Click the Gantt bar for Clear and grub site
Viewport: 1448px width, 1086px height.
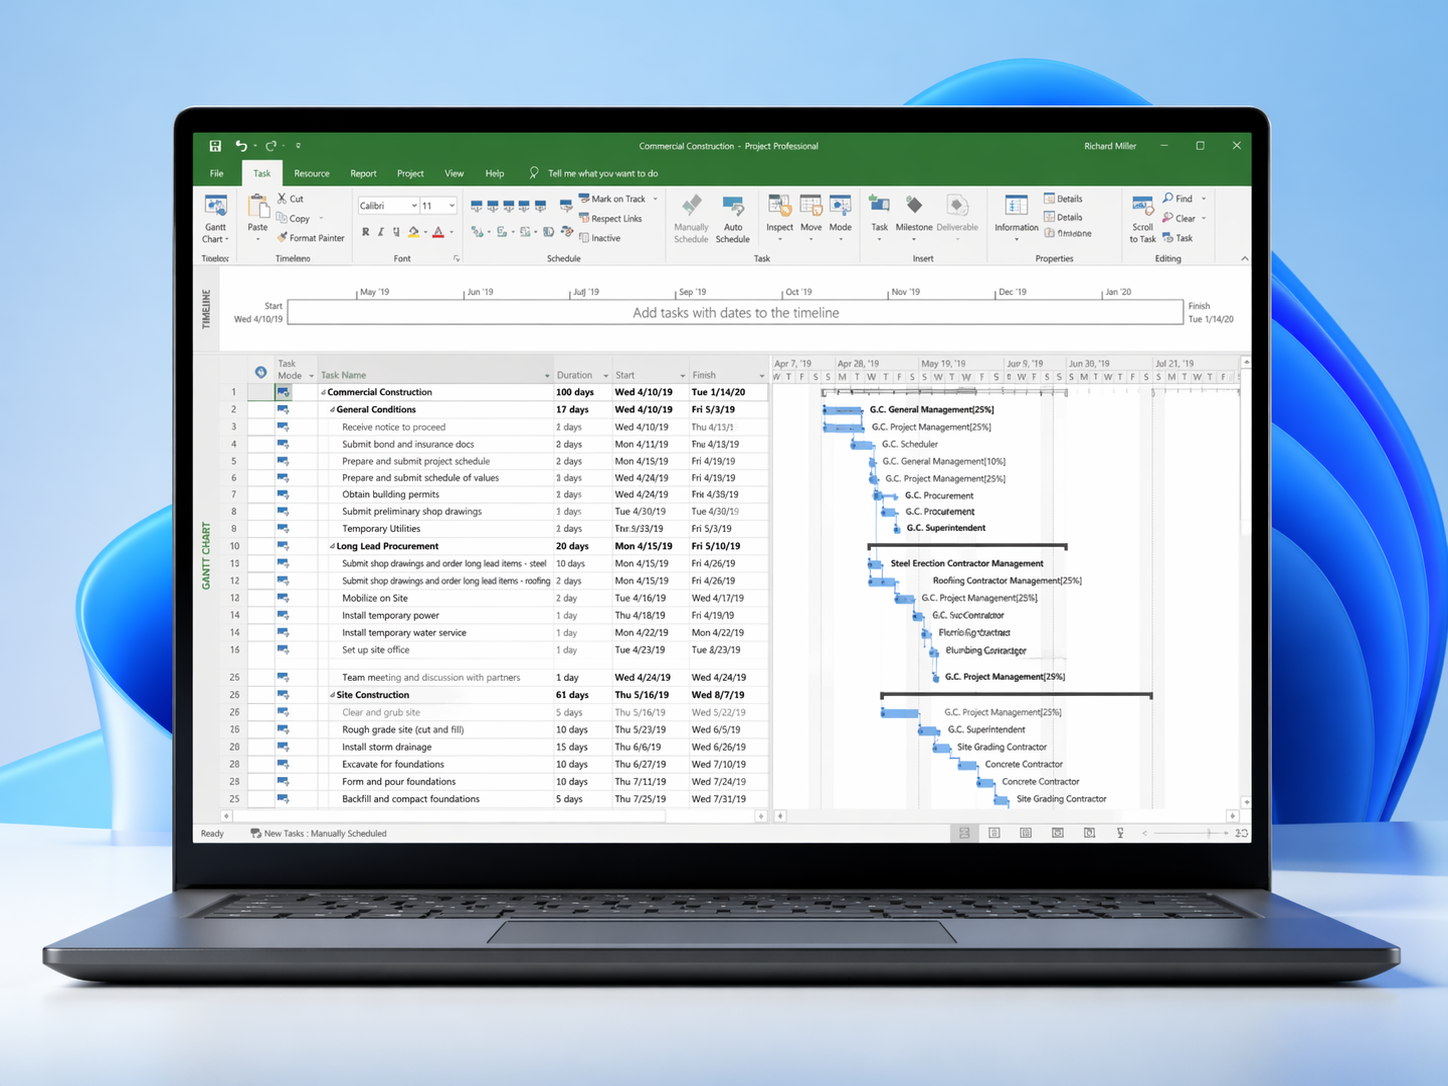pos(900,713)
